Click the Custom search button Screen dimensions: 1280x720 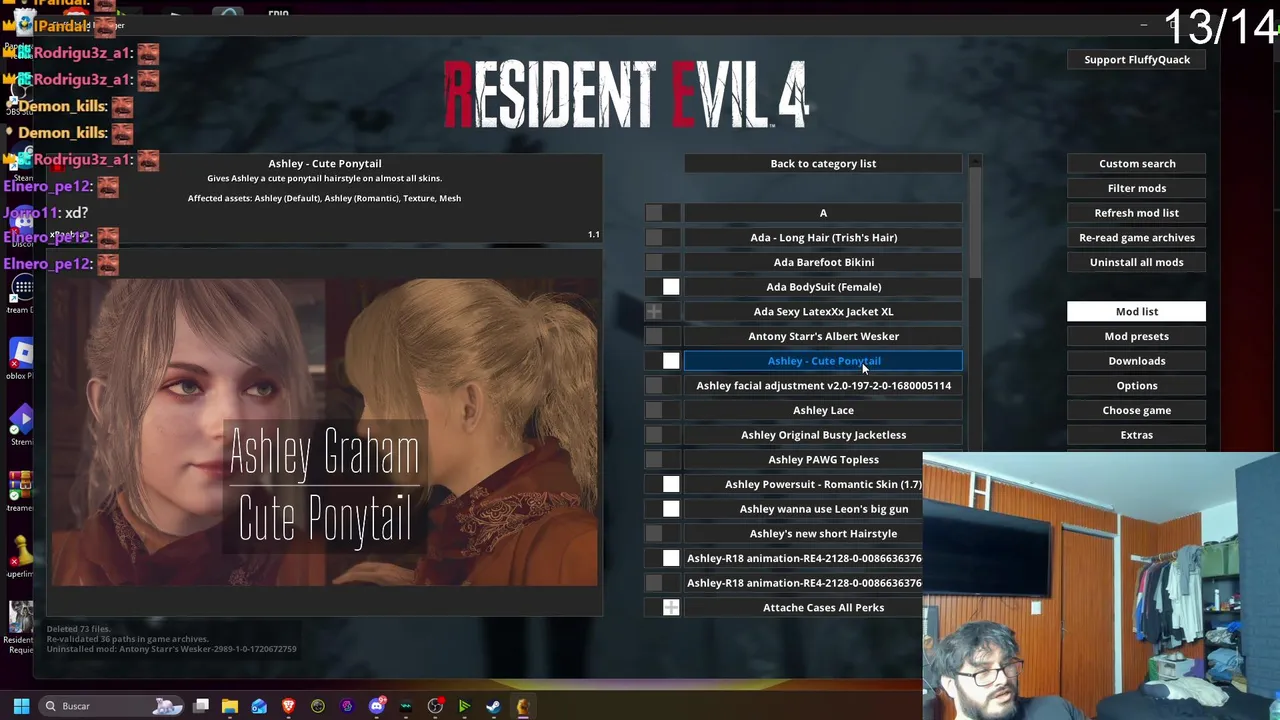point(1136,163)
